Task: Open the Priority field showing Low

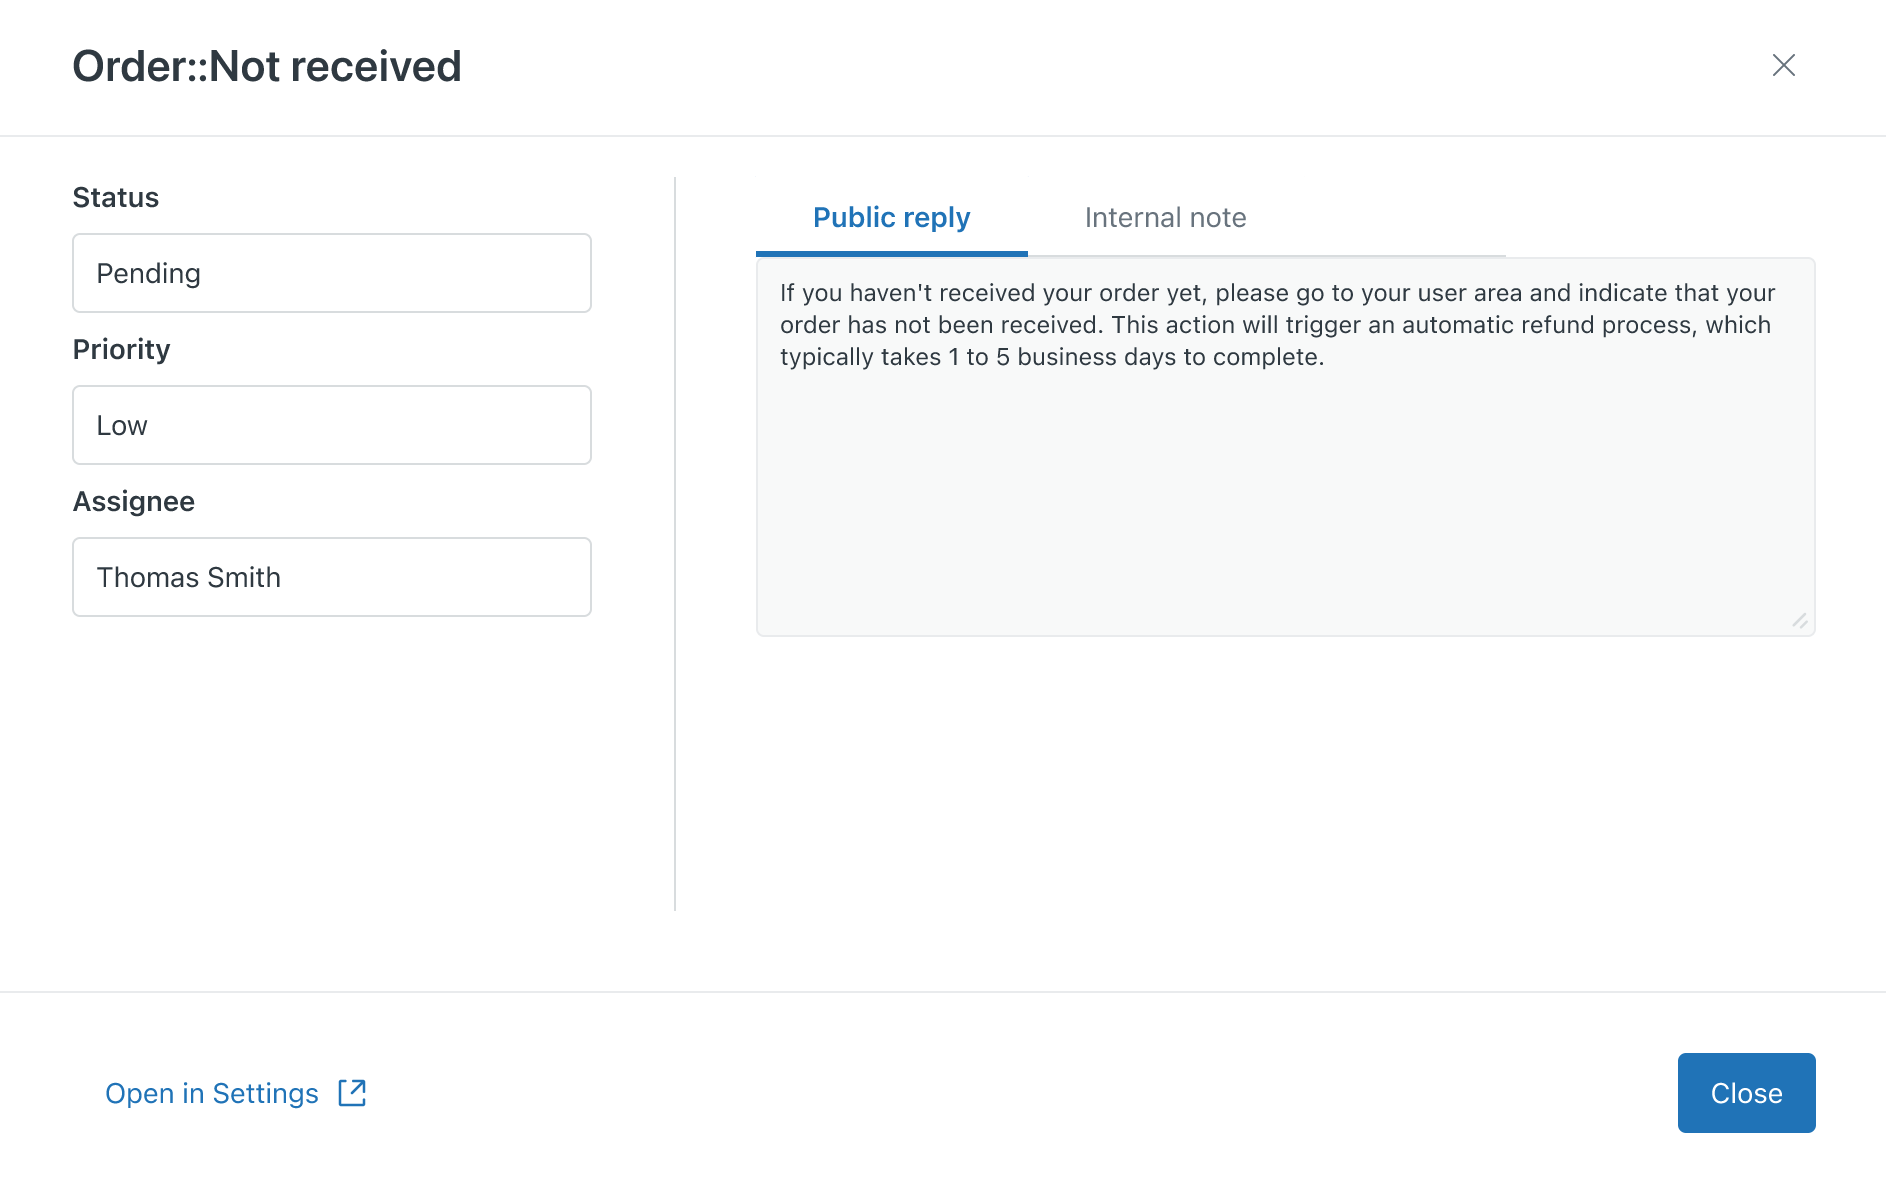Action: point(332,425)
